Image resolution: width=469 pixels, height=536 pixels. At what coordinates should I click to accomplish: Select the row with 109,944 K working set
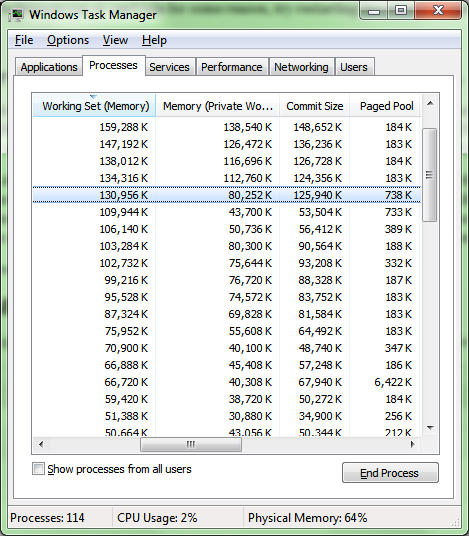[x=227, y=212]
